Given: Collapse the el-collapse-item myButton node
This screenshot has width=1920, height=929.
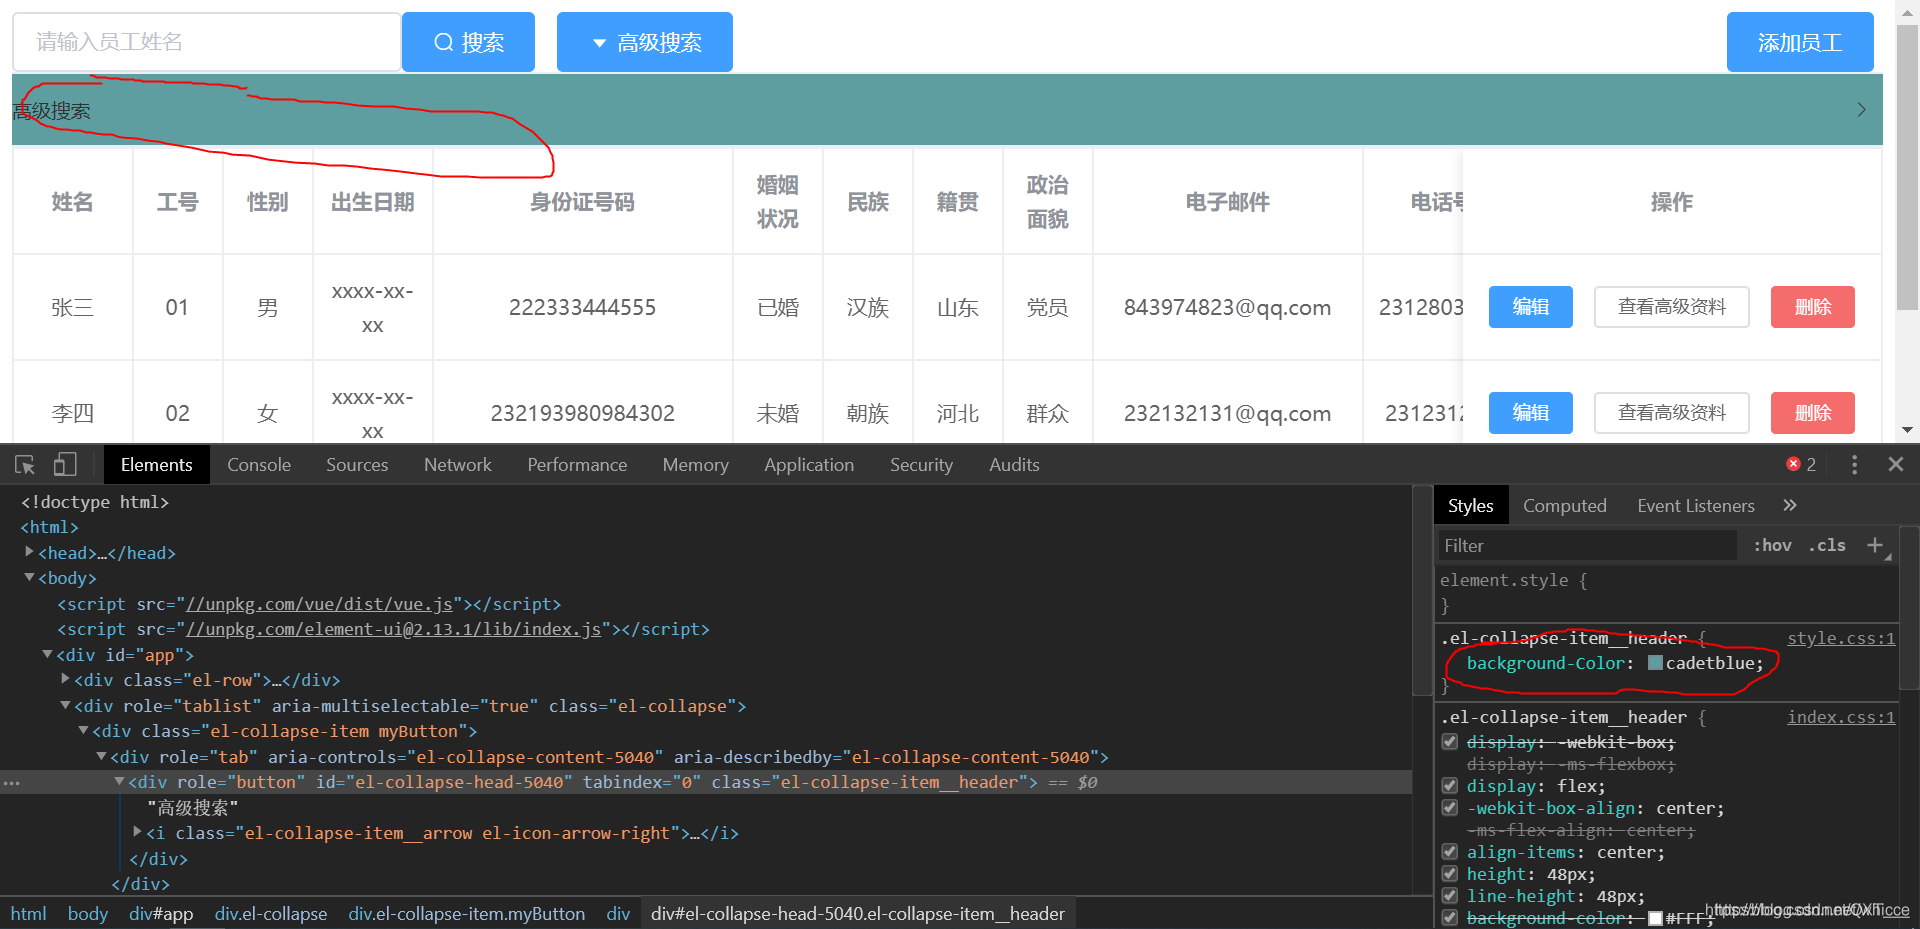Looking at the screenshot, I should click(83, 731).
